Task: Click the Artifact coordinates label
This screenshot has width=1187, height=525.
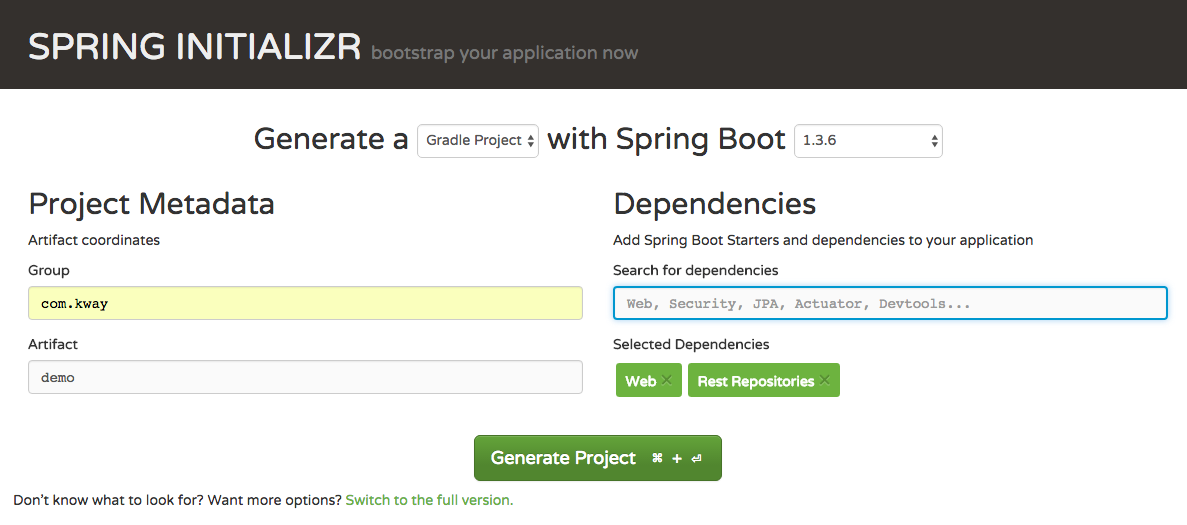Action: (x=94, y=240)
